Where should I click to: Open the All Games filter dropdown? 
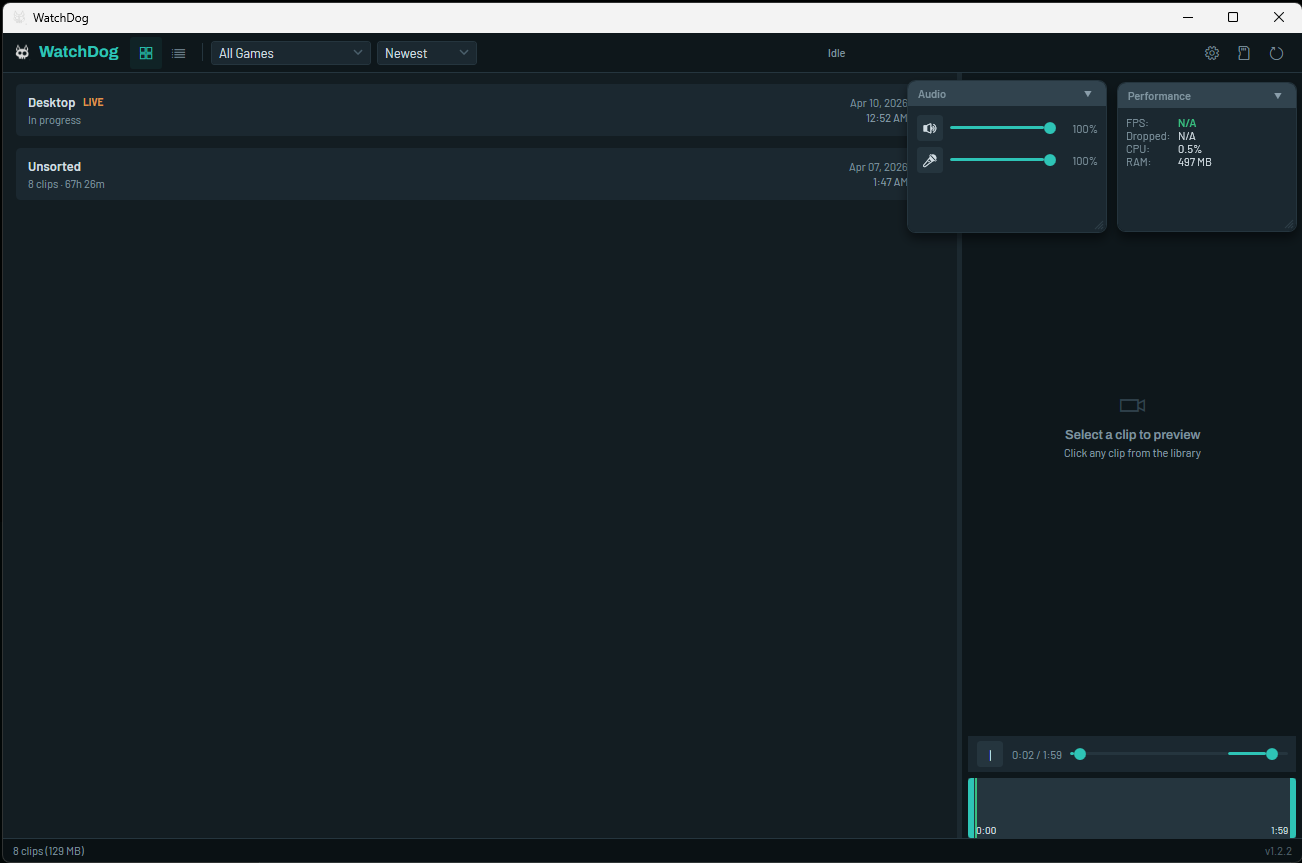coord(290,52)
